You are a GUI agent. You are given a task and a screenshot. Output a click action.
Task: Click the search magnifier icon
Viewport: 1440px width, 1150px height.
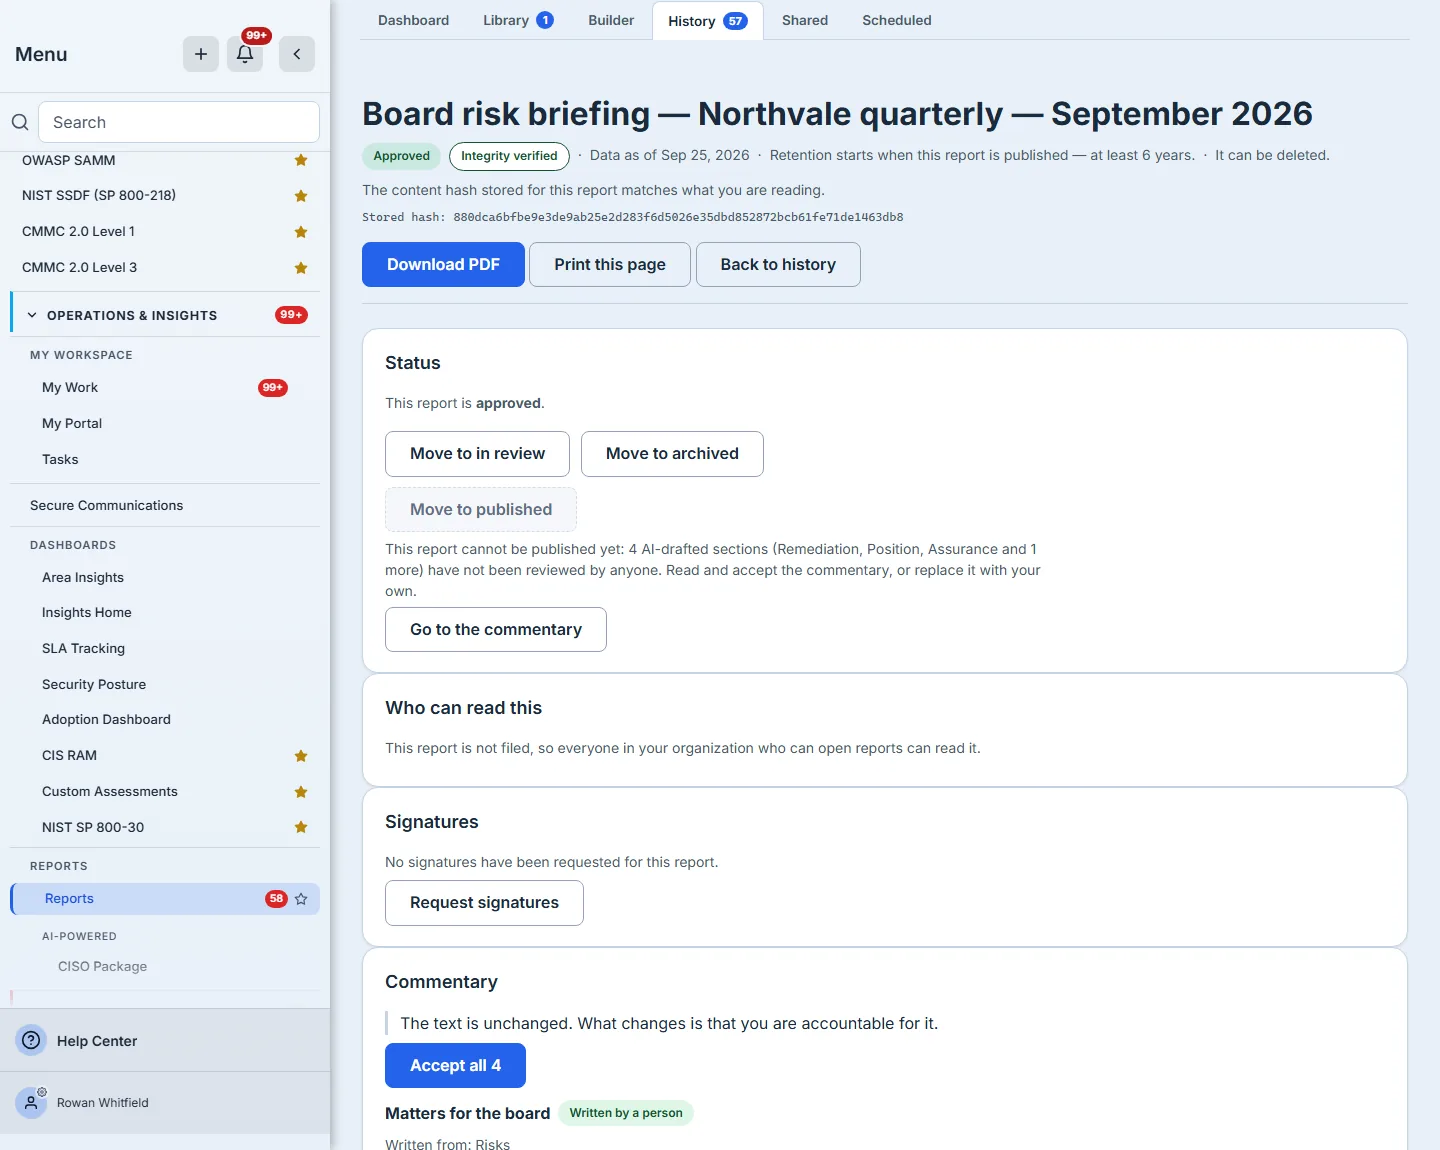pyautogui.click(x=20, y=122)
